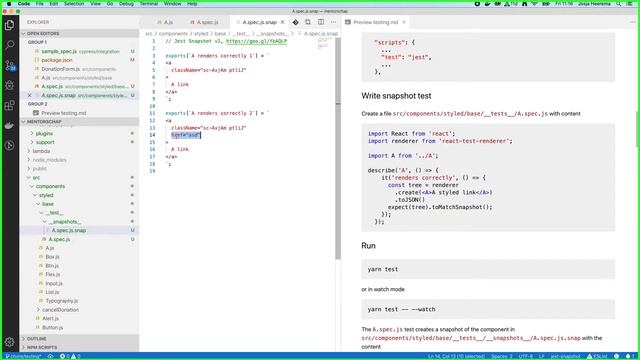Viewport: 640px width, 360px height.
Task: Click the base breadcrumb segment
Action: point(220,33)
